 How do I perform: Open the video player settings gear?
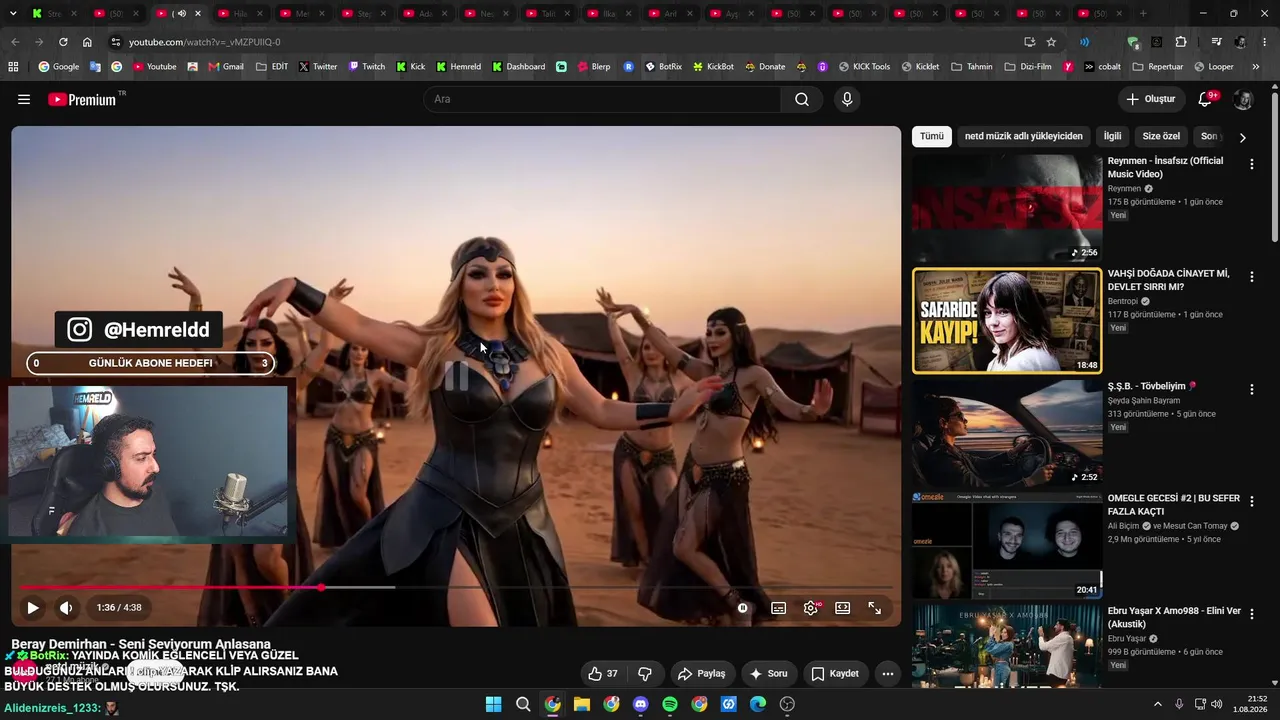coord(811,608)
